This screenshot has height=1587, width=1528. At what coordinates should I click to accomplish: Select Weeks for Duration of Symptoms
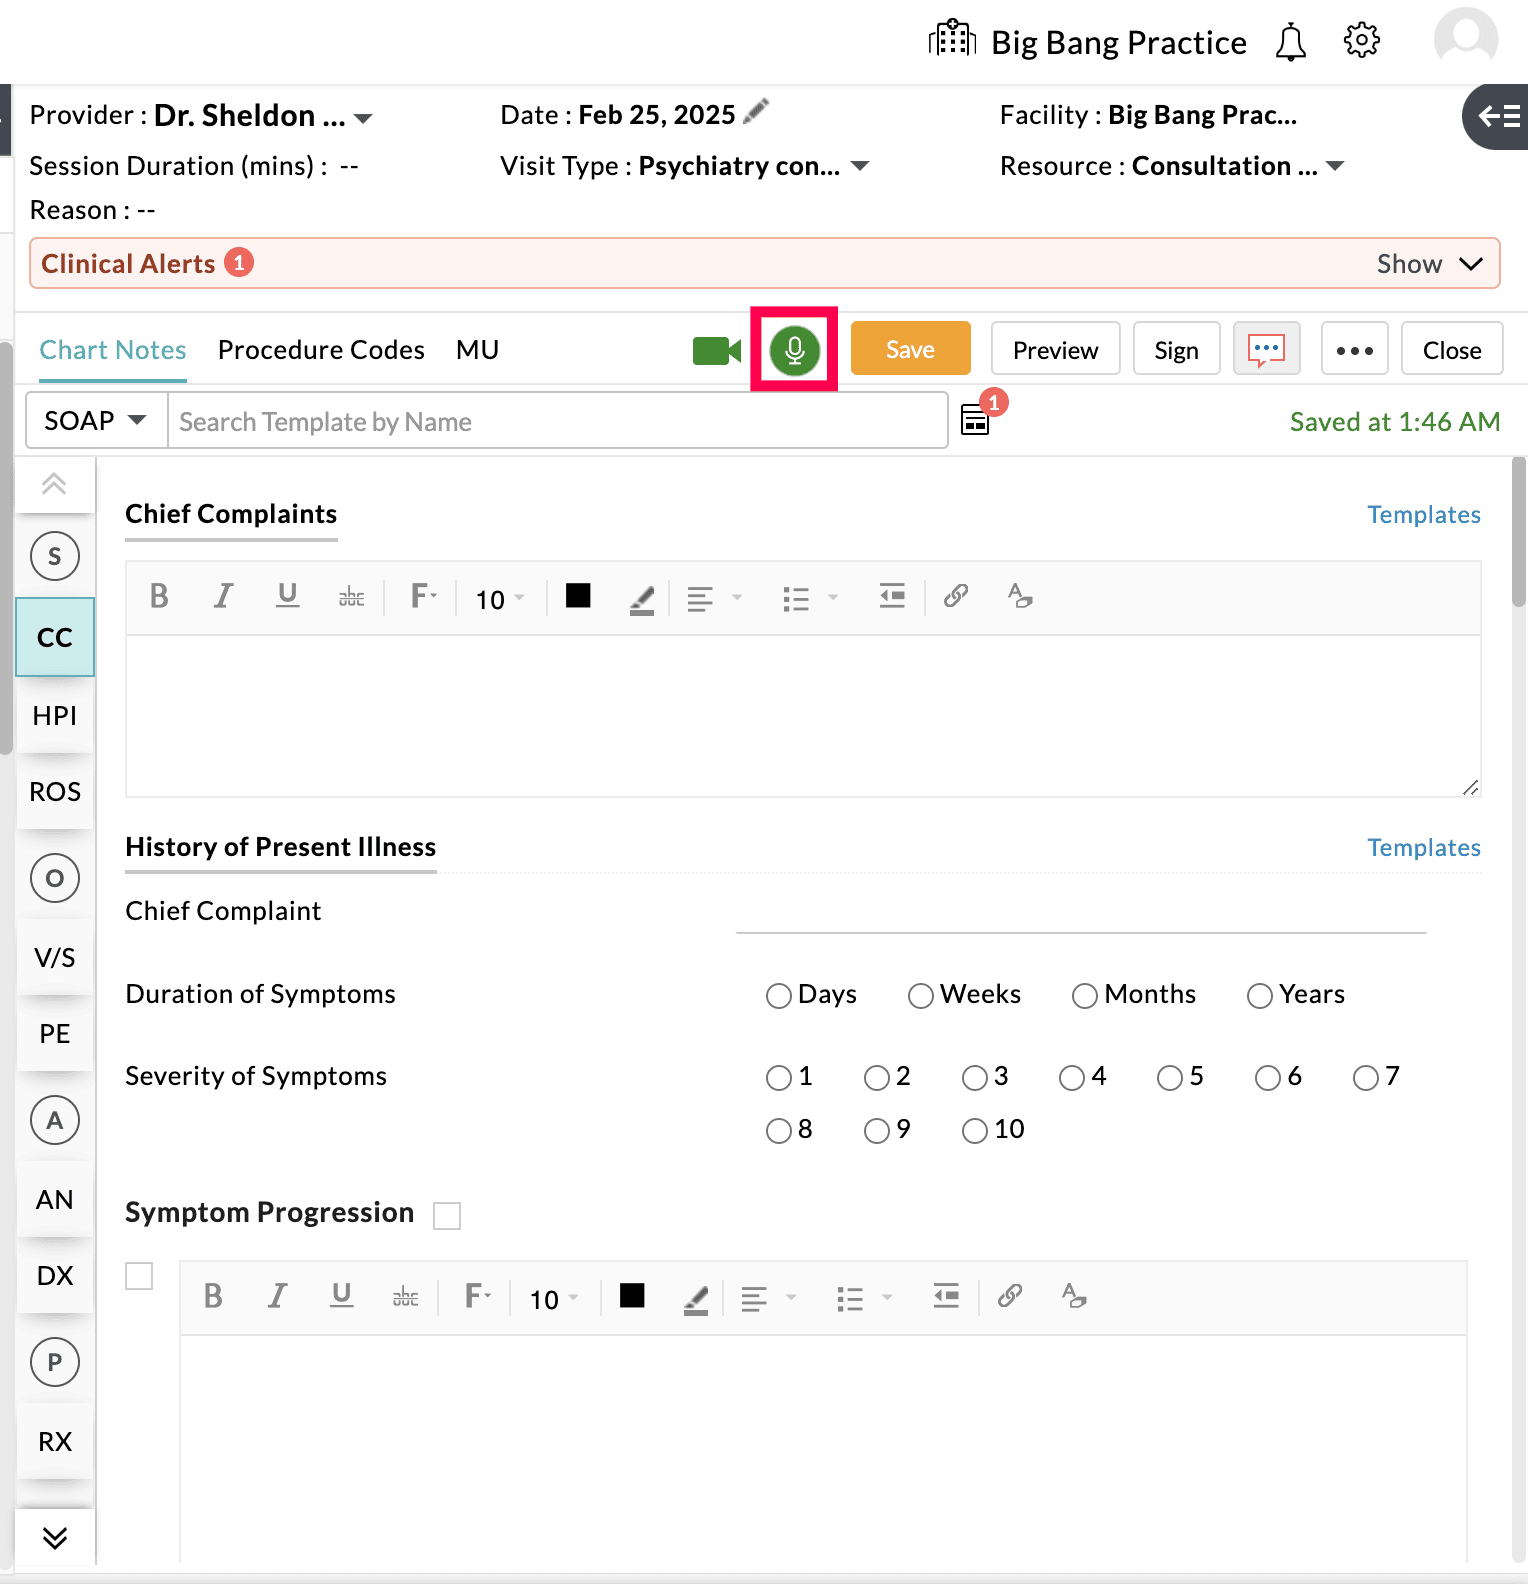click(x=920, y=996)
